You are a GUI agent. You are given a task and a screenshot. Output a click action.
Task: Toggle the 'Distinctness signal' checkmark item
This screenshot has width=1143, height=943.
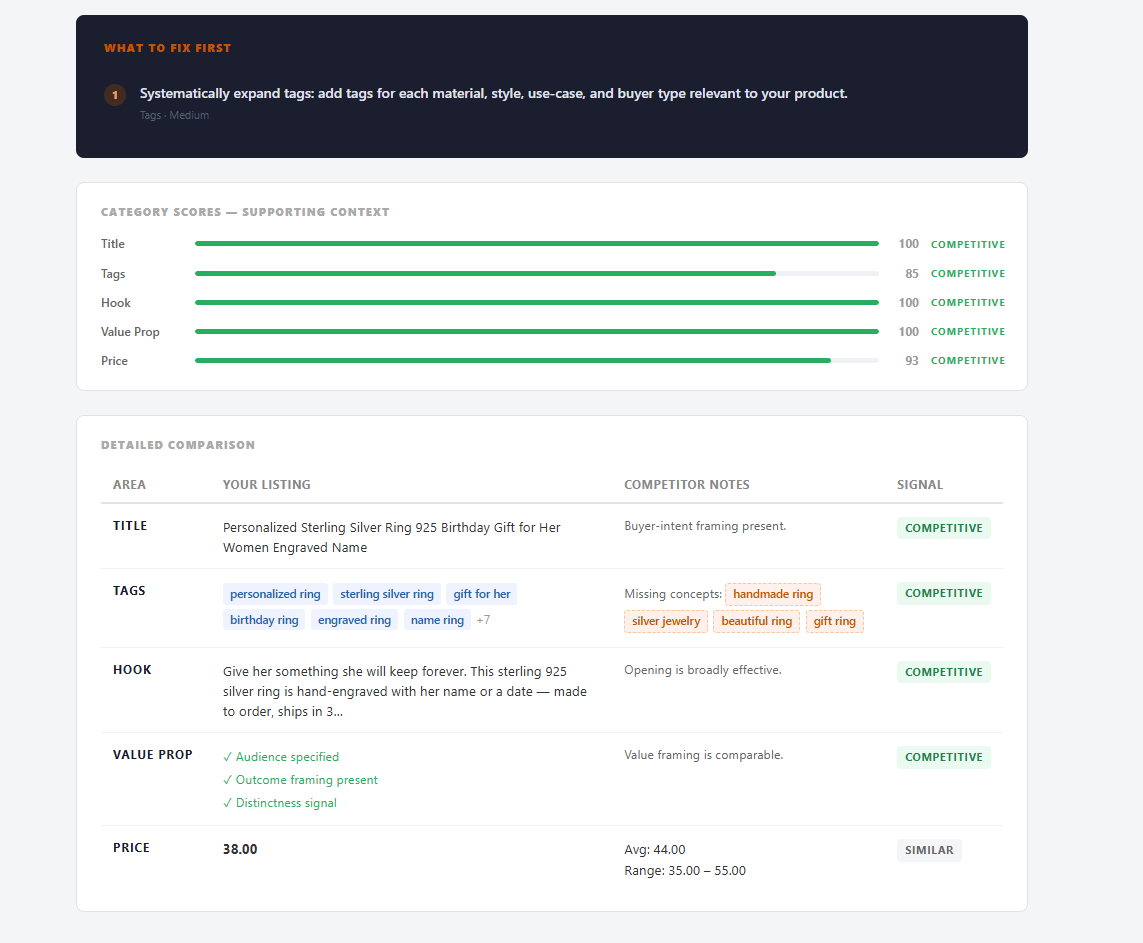tap(279, 802)
